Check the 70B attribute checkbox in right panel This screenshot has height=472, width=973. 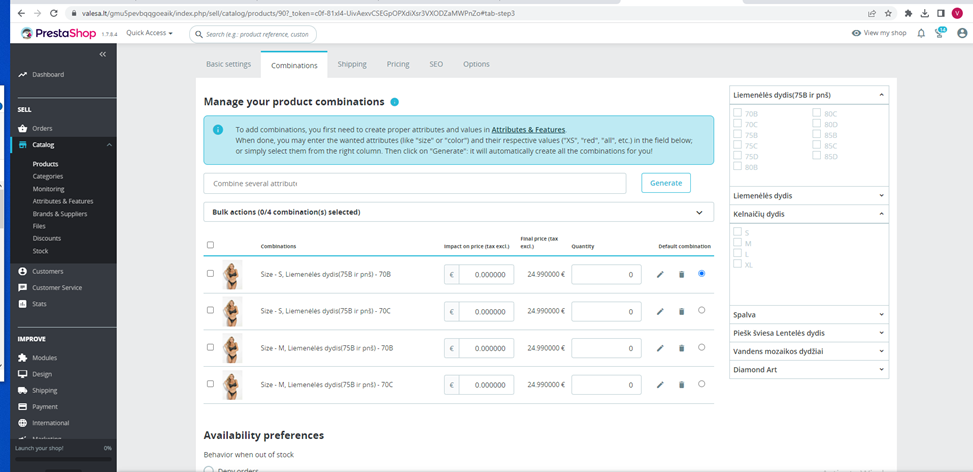[738, 114]
